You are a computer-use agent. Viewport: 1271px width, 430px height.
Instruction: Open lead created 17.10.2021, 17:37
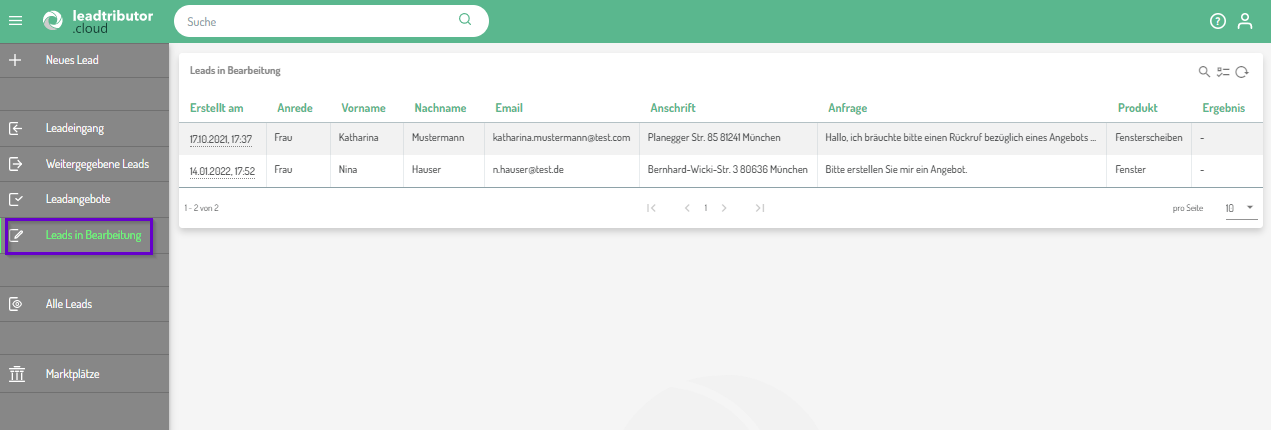221,138
